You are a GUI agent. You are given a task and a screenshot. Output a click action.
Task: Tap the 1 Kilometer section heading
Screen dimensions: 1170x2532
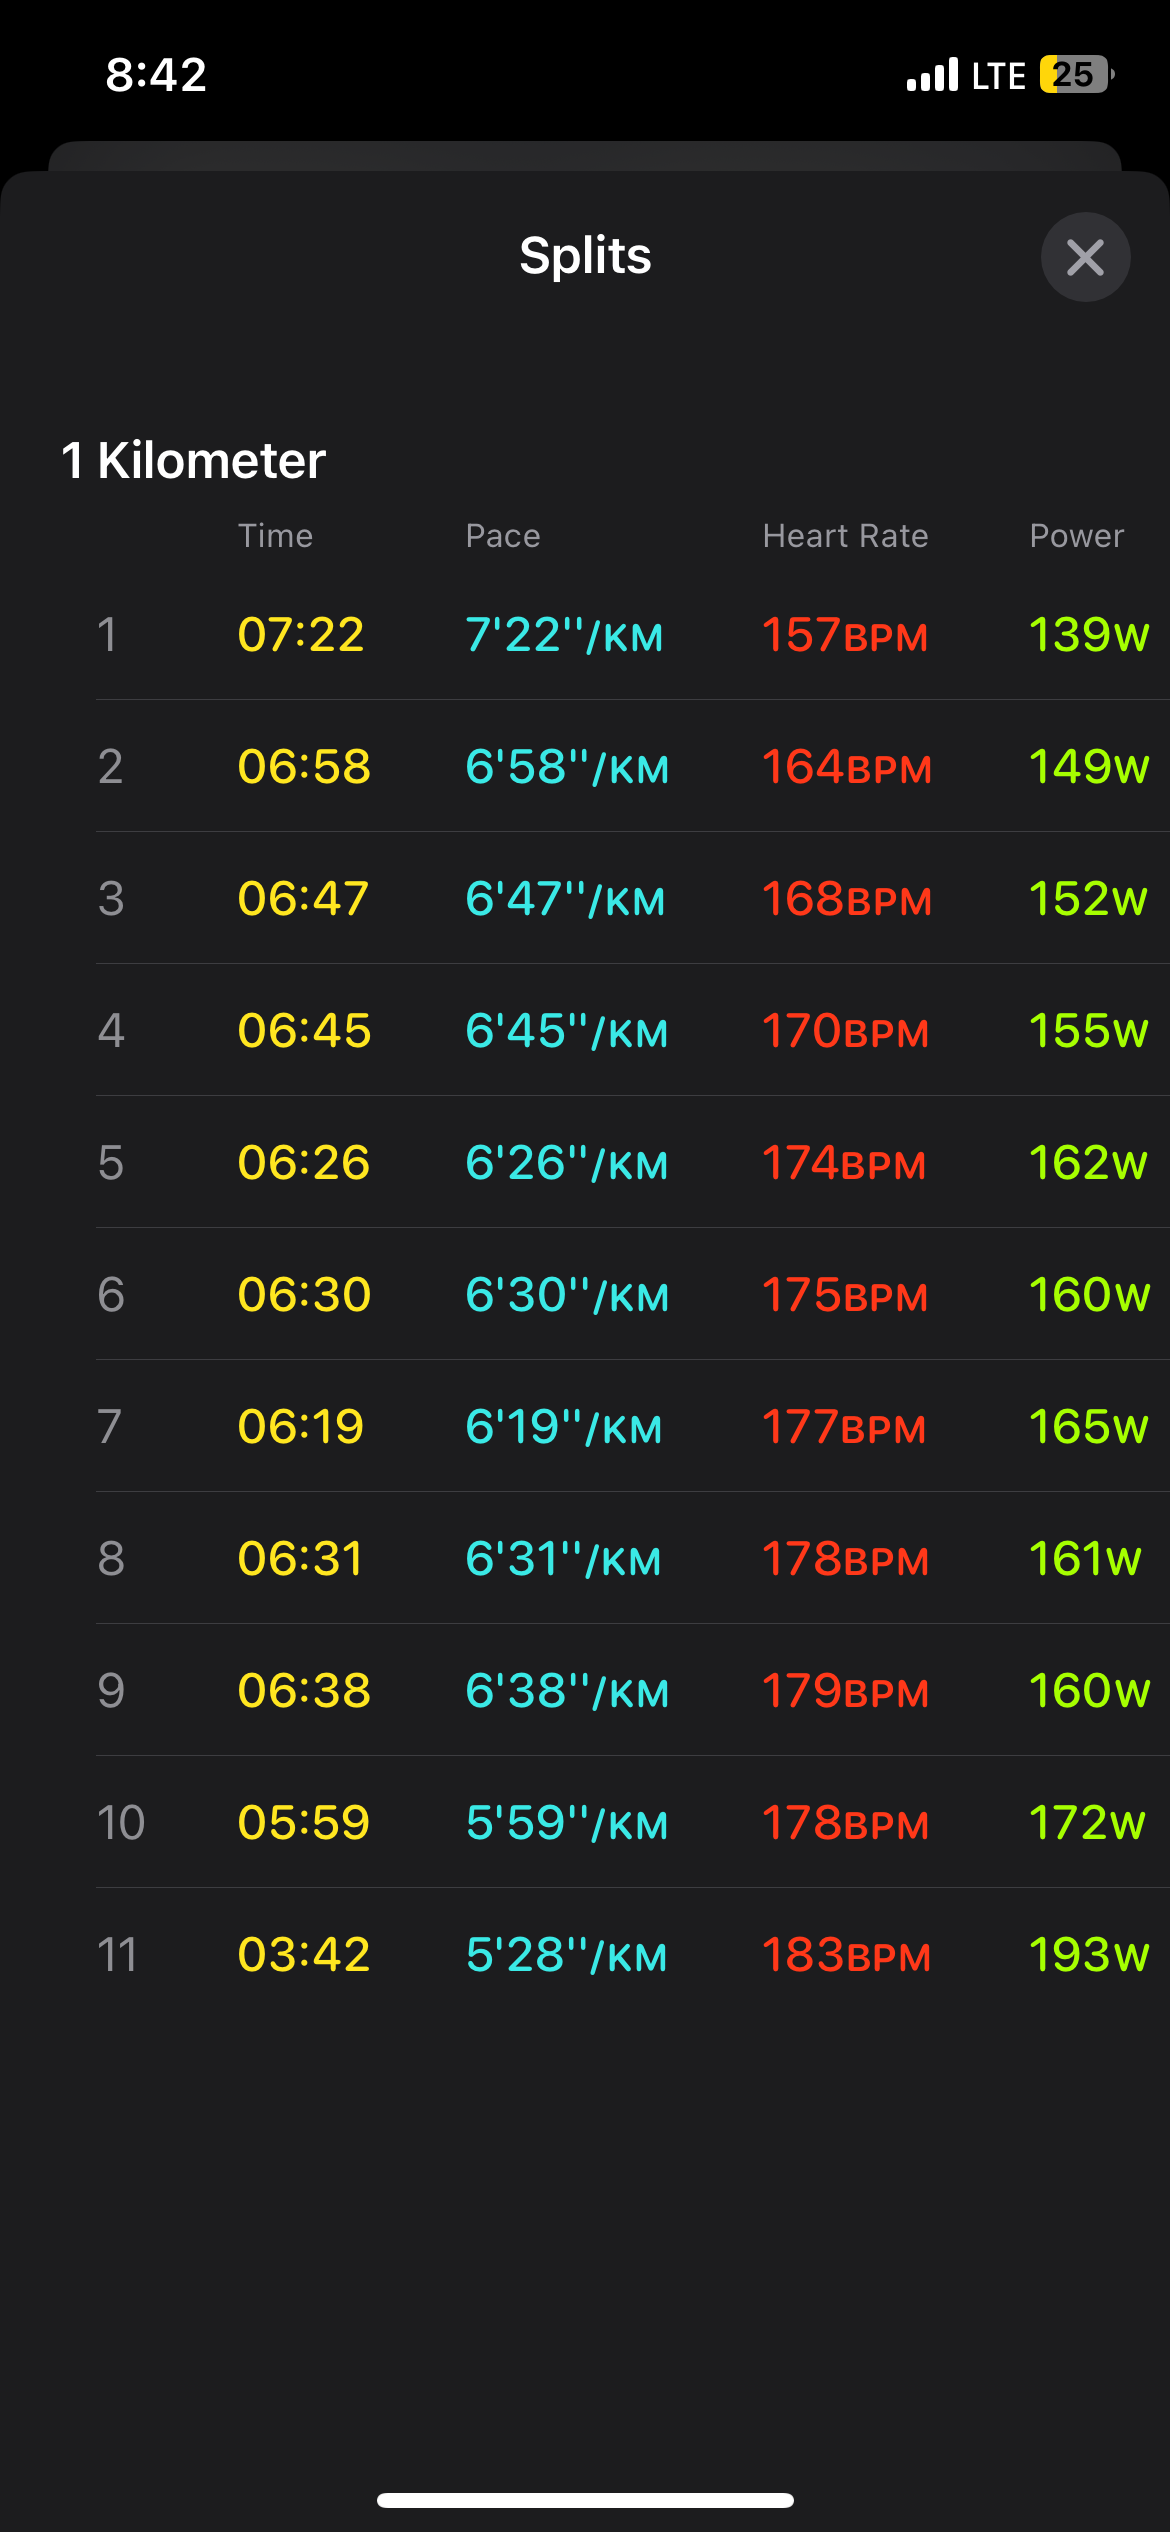point(193,461)
